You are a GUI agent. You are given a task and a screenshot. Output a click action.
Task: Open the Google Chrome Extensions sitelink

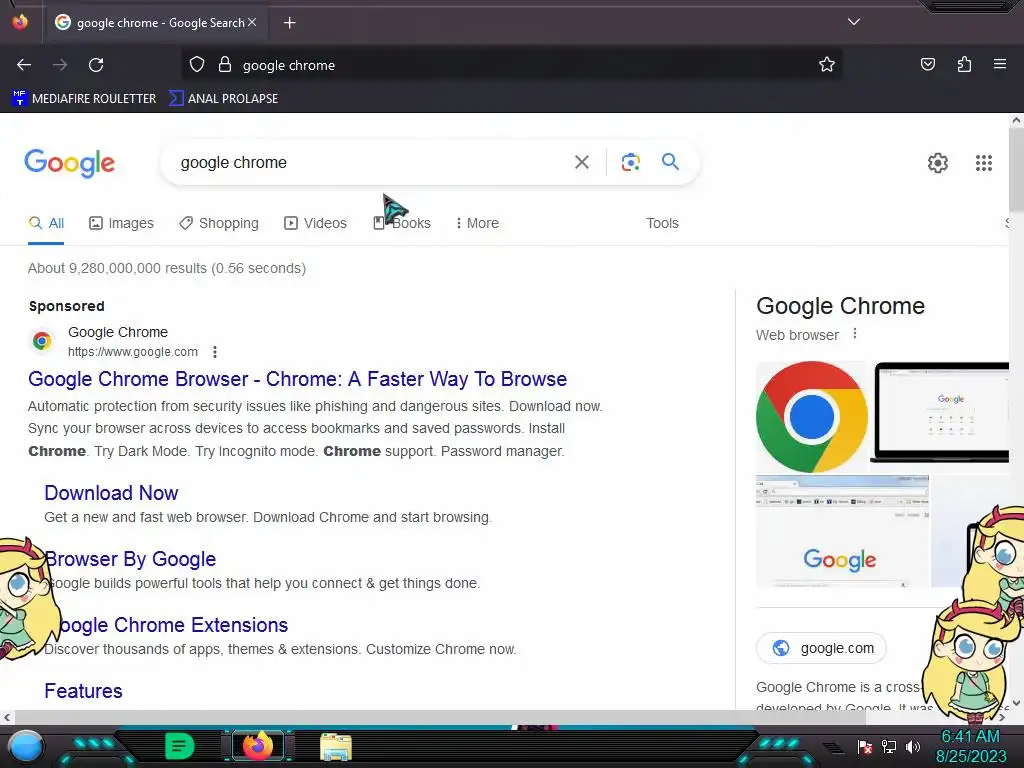click(166, 625)
